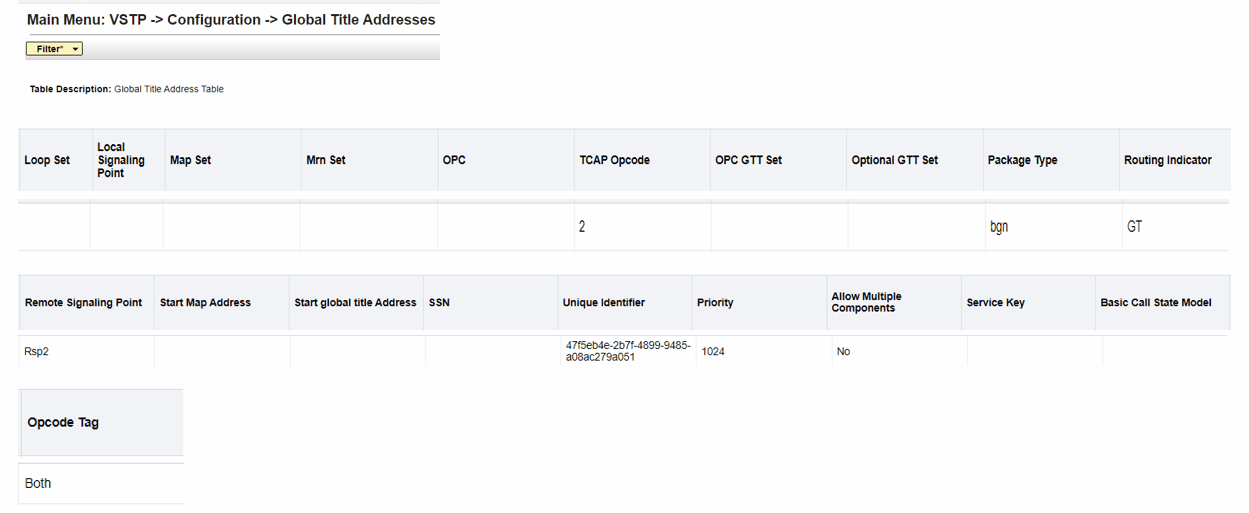The width and height of the screenshot is (1249, 513).
Task: Click the Routing Indicator column header
Action: tap(1167, 160)
